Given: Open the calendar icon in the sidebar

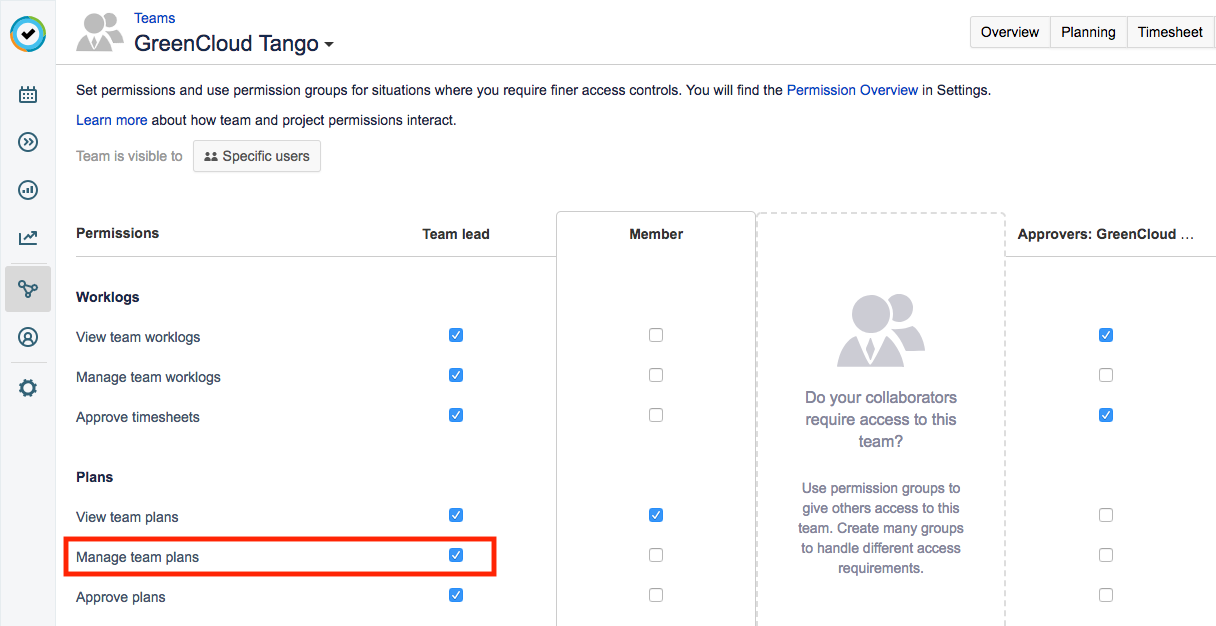Looking at the screenshot, I should 27,94.
